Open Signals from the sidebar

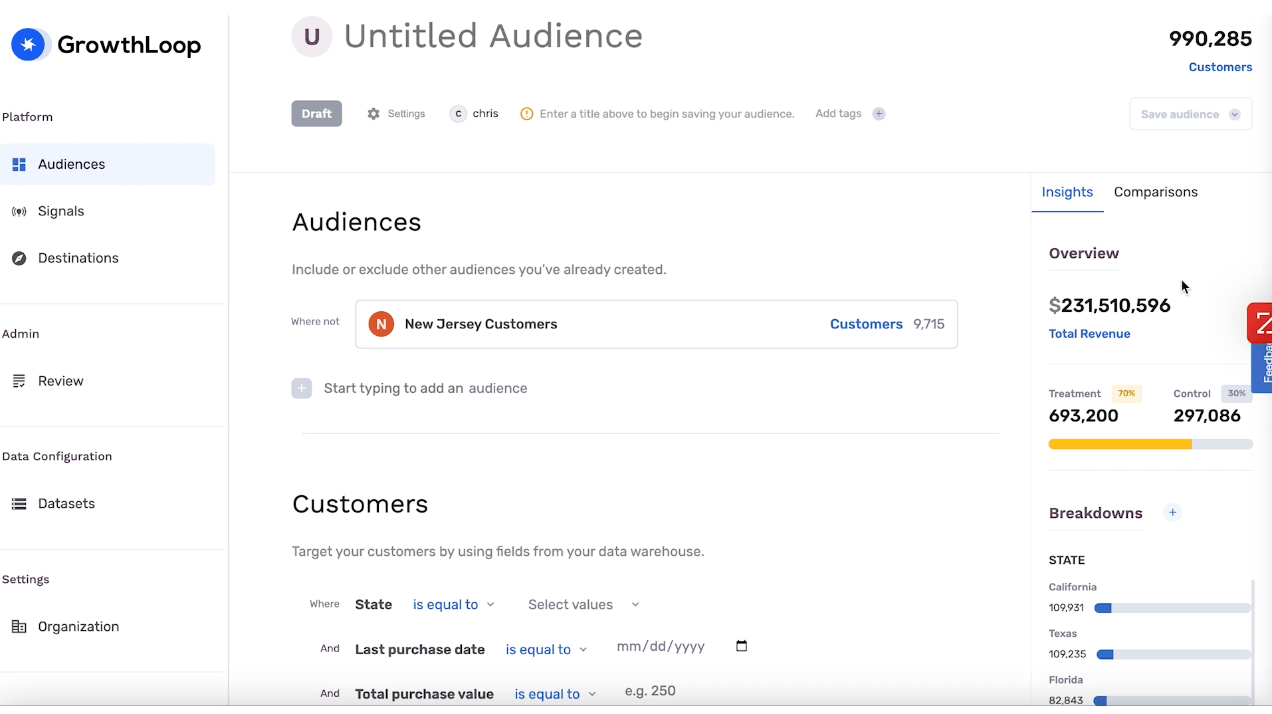point(61,211)
